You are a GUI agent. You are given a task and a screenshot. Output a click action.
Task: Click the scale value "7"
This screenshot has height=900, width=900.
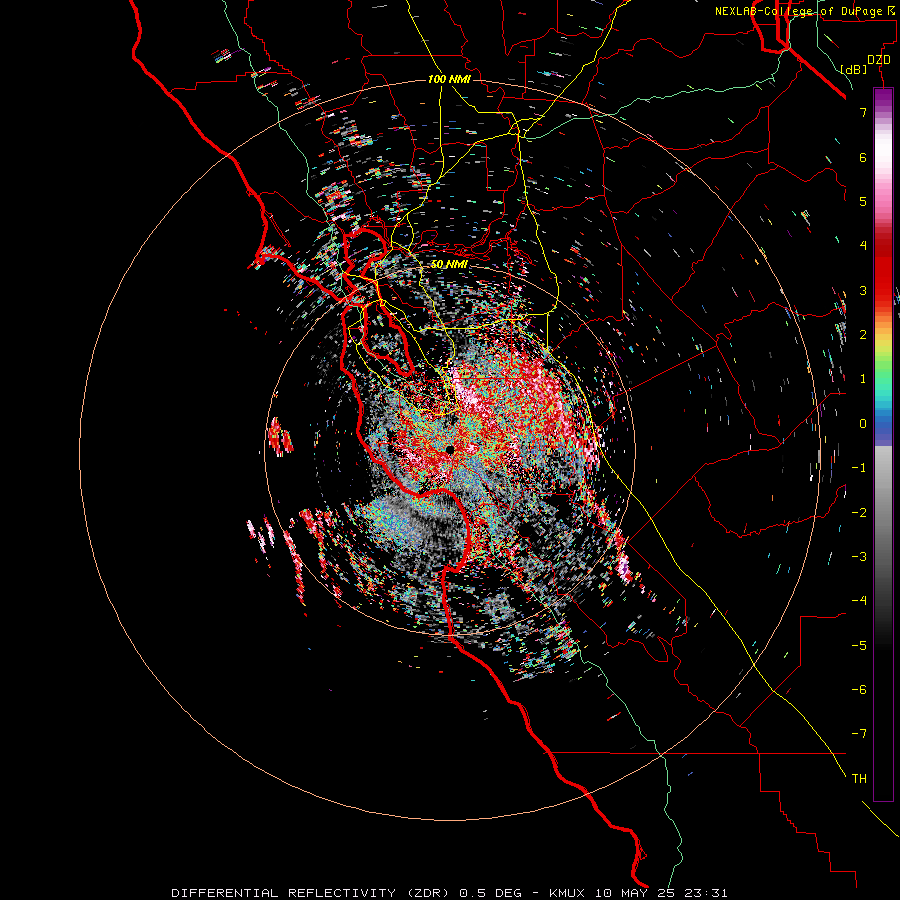point(863,113)
